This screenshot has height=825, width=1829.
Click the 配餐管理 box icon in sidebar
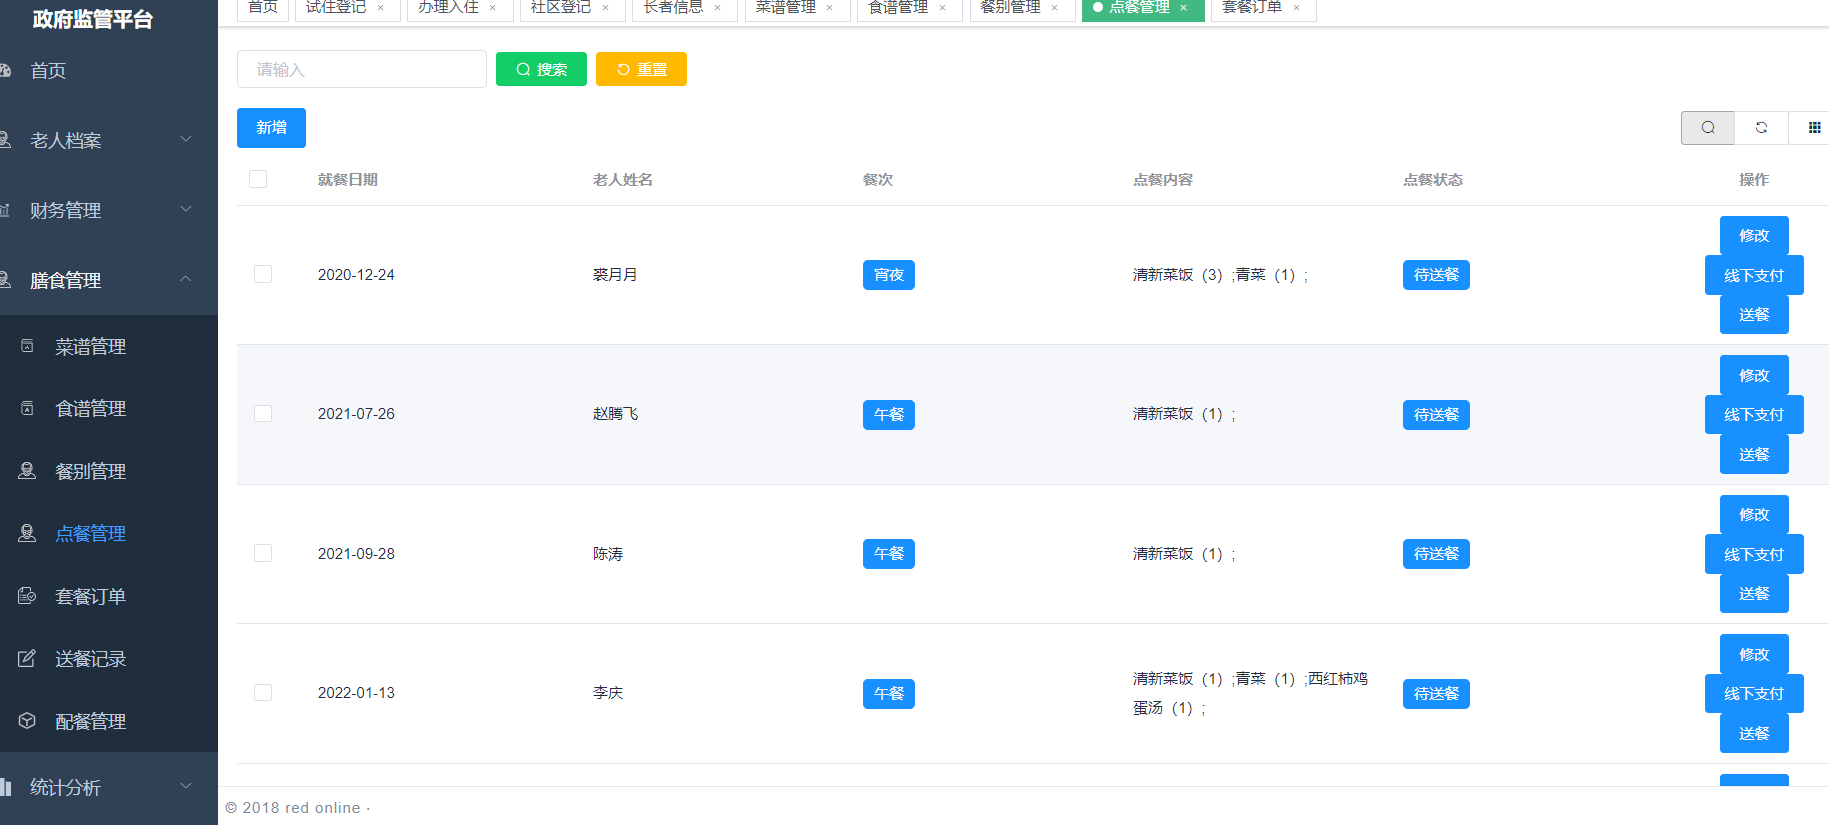point(27,721)
